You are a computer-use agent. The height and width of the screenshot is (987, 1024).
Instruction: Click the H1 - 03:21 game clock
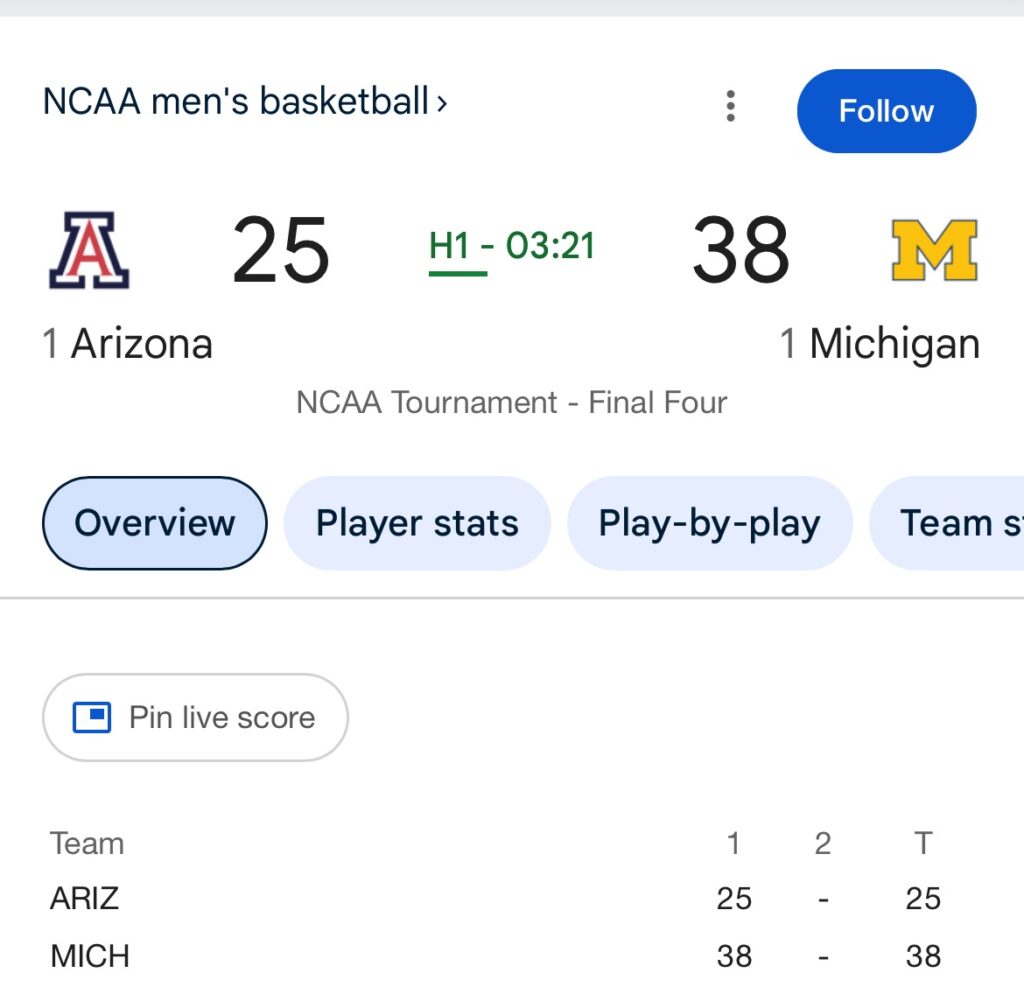click(512, 246)
